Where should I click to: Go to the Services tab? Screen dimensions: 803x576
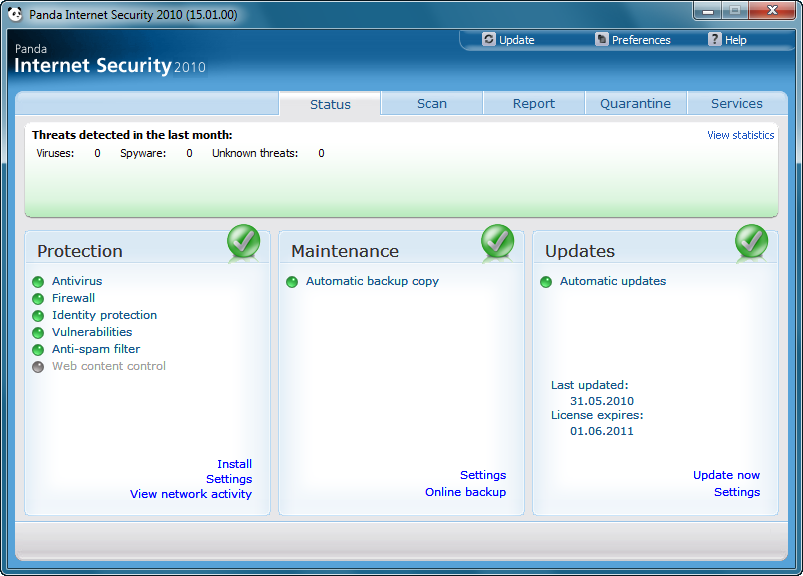[x=736, y=104]
